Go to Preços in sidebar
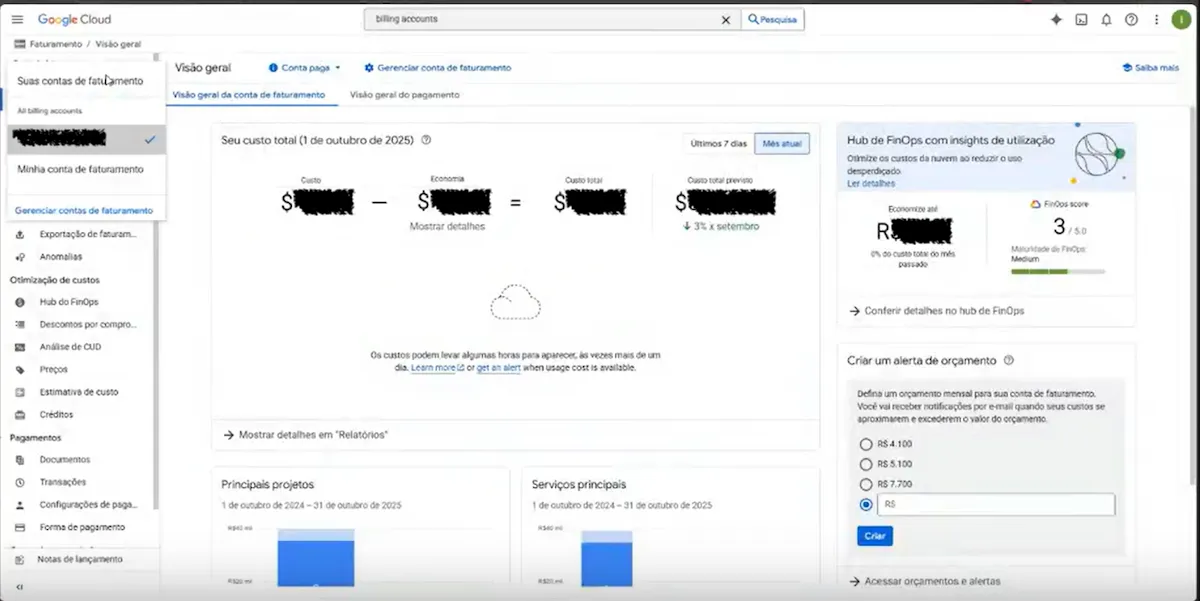Viewport: 1200px width, 601px height. pyautogui.click(x=54, y=369)
